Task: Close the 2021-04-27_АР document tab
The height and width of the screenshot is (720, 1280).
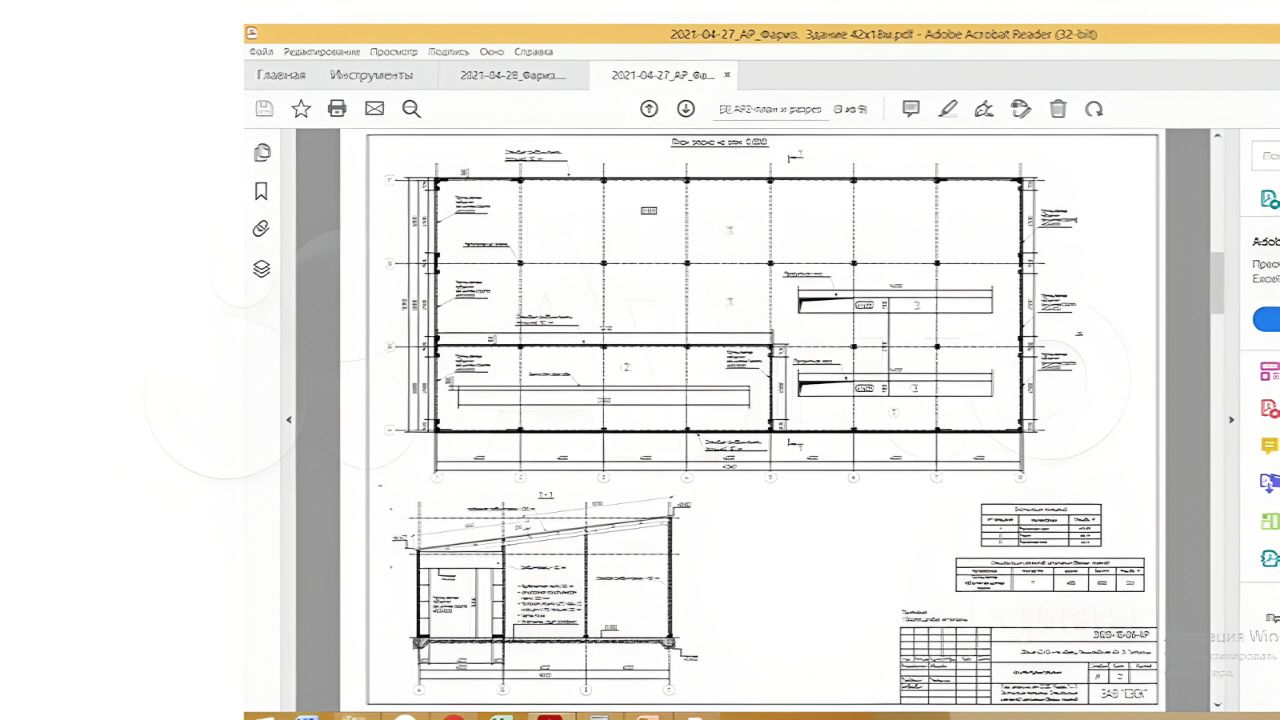Action: (x=727, y=74)
